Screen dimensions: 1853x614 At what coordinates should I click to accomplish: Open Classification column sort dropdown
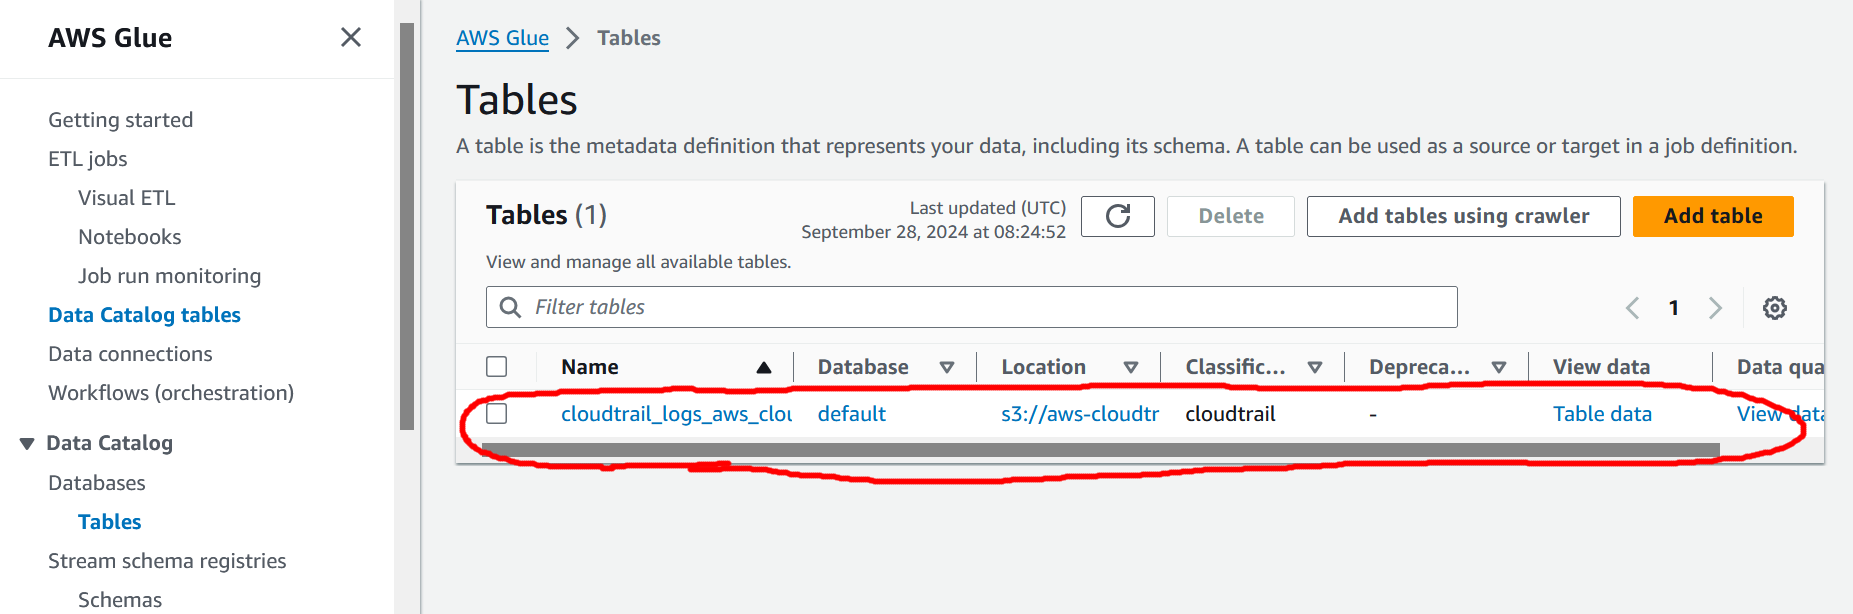1314,367
